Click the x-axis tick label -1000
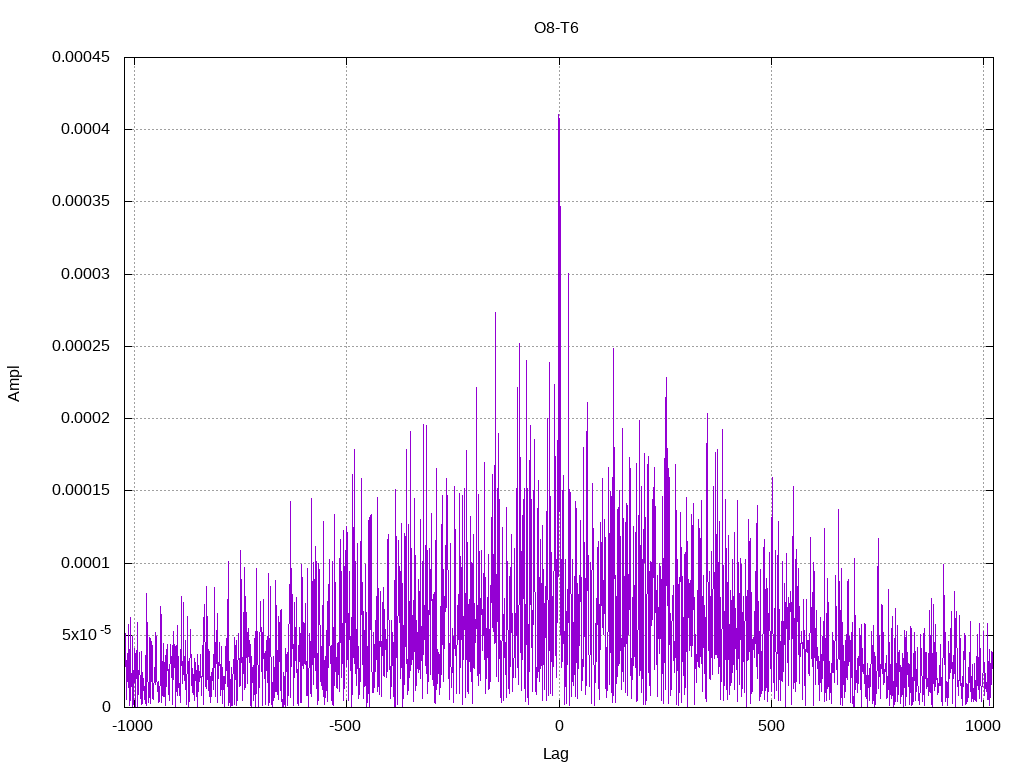The height and width of the screenshot is (768, 1024). coord(133,726)
